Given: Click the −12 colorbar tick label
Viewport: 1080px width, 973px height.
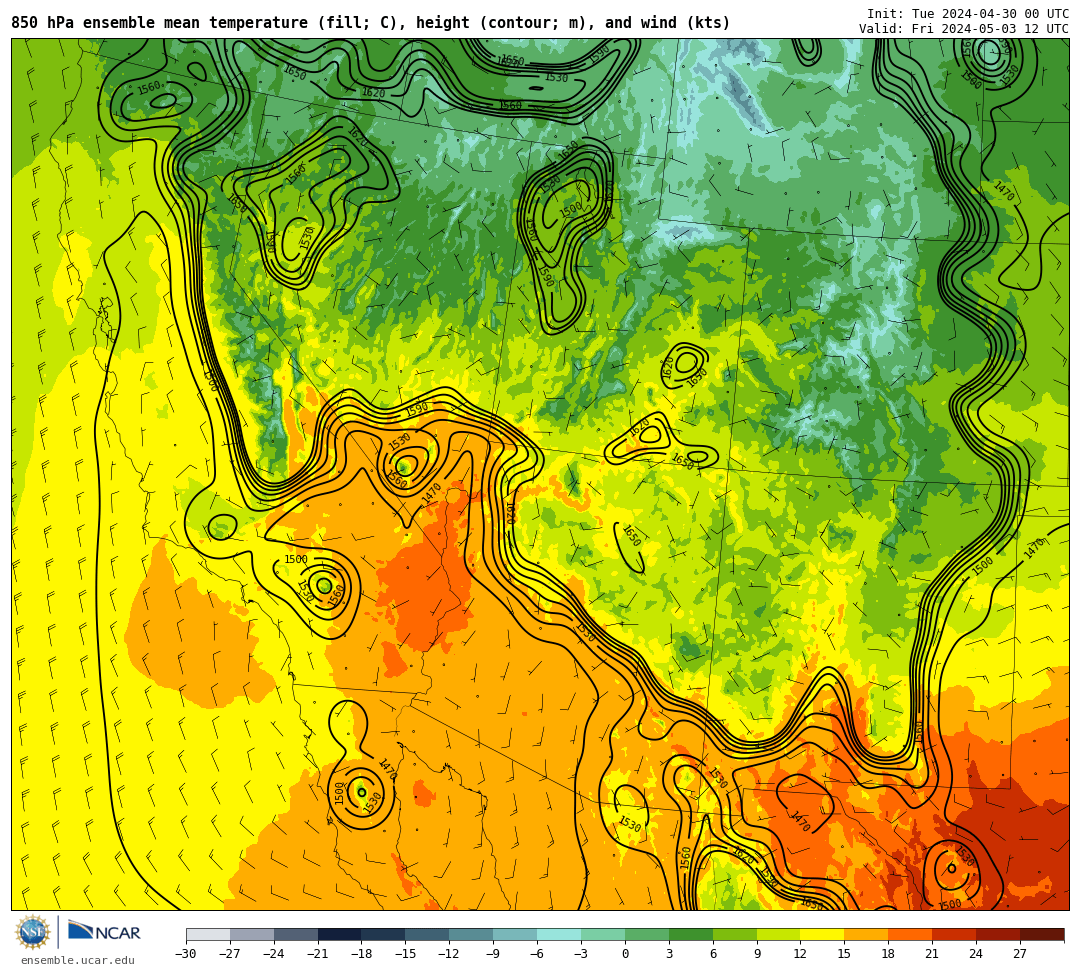Looking at the screenshot, I should 450,954.
